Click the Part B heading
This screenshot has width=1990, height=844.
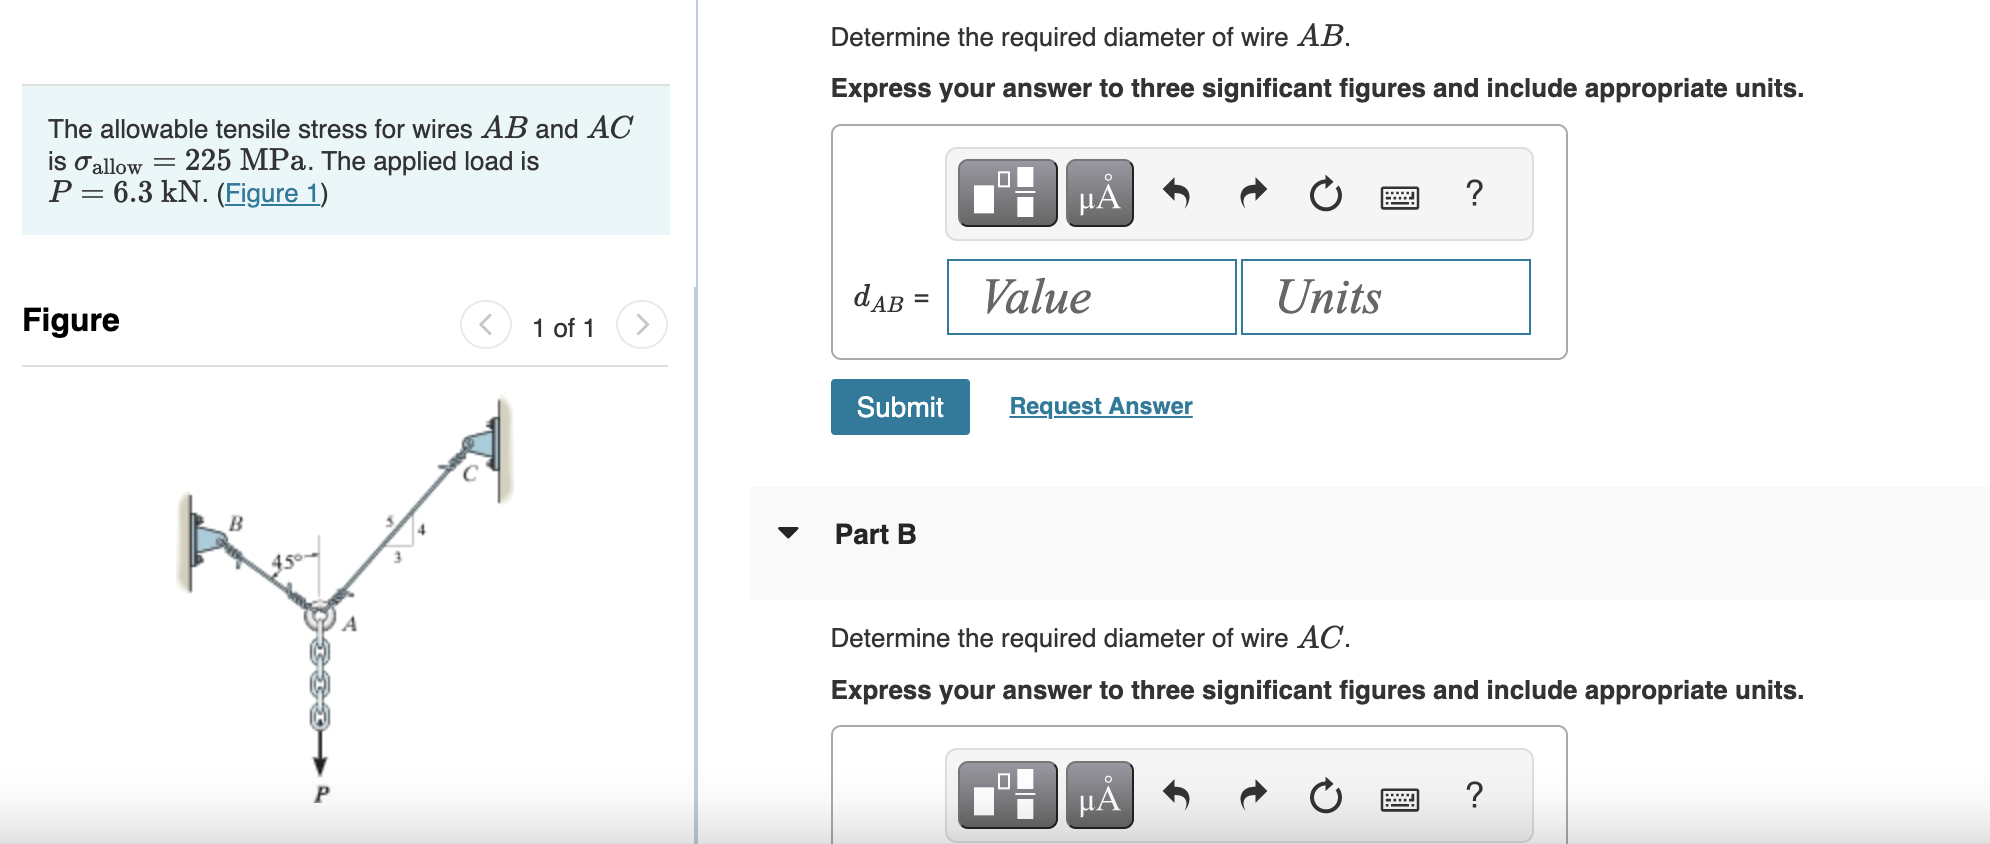(x=874, y=534)
